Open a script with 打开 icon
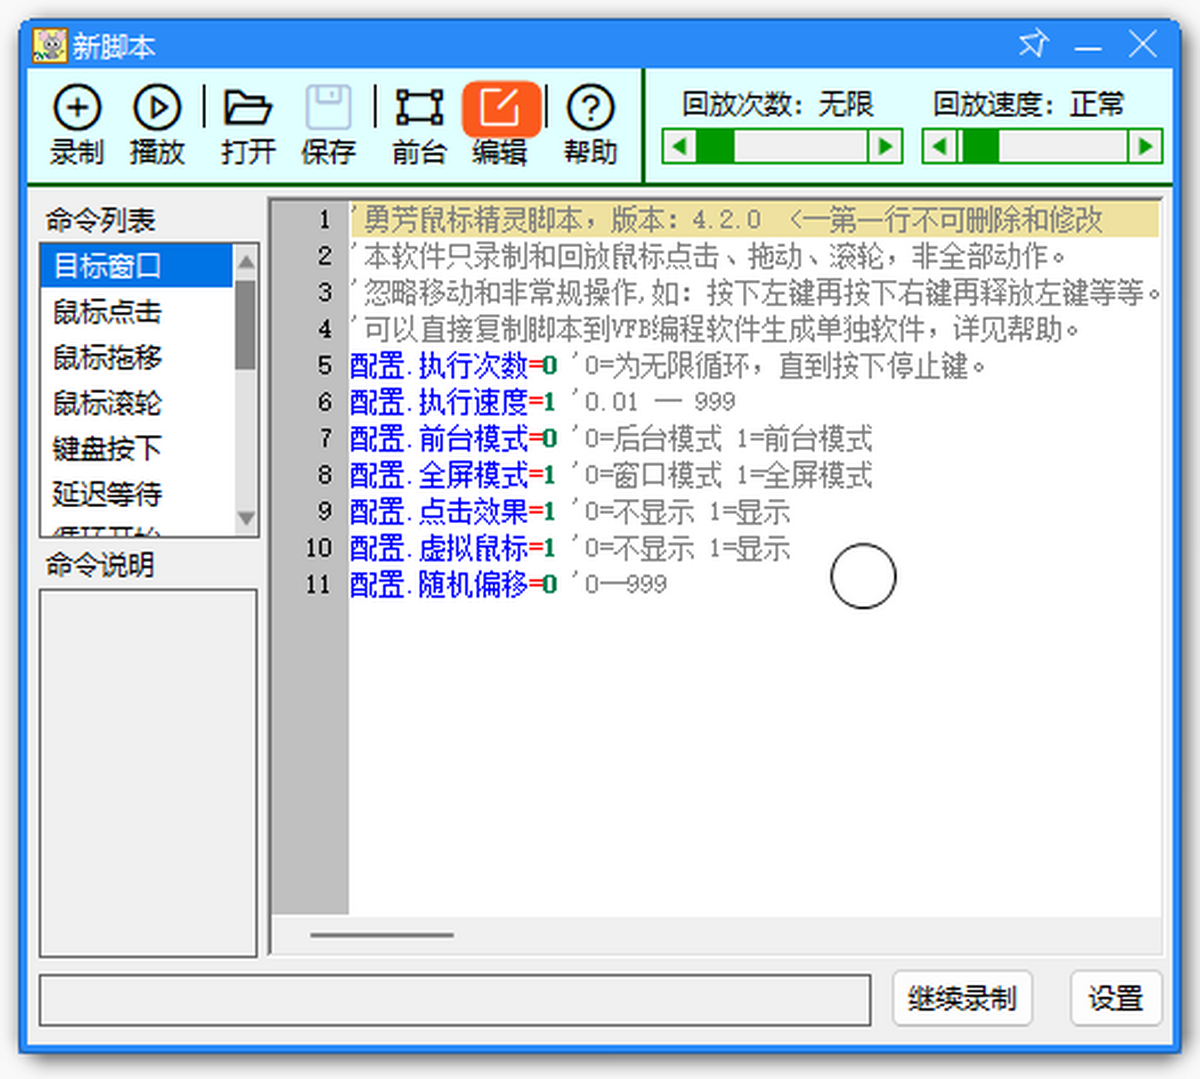 click(x=247, y=109)
